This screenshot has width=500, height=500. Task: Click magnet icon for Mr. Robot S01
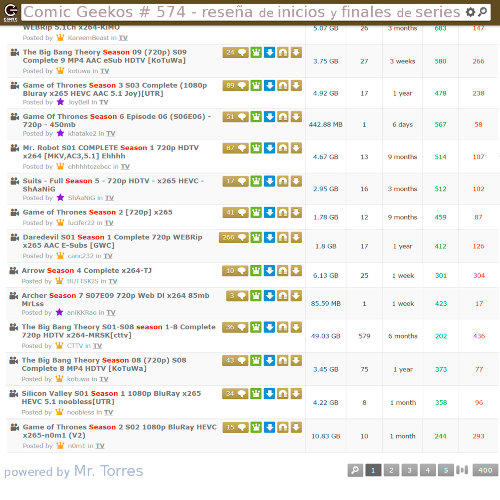[283, 148]
